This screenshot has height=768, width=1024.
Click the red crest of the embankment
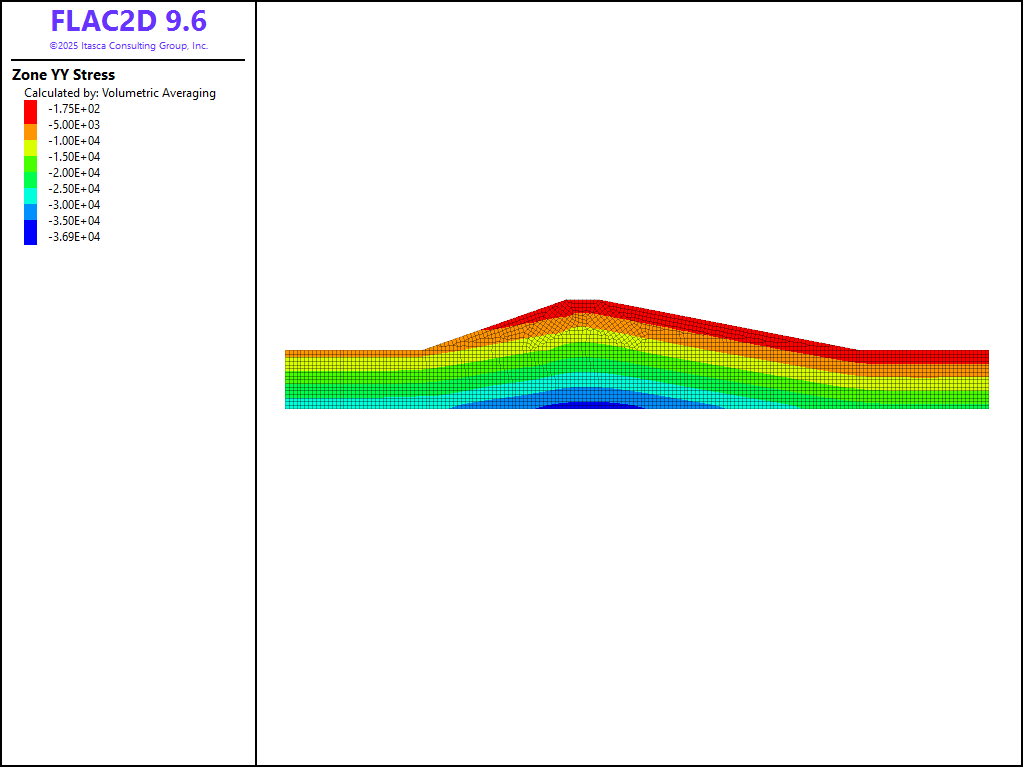coord(584,306)
